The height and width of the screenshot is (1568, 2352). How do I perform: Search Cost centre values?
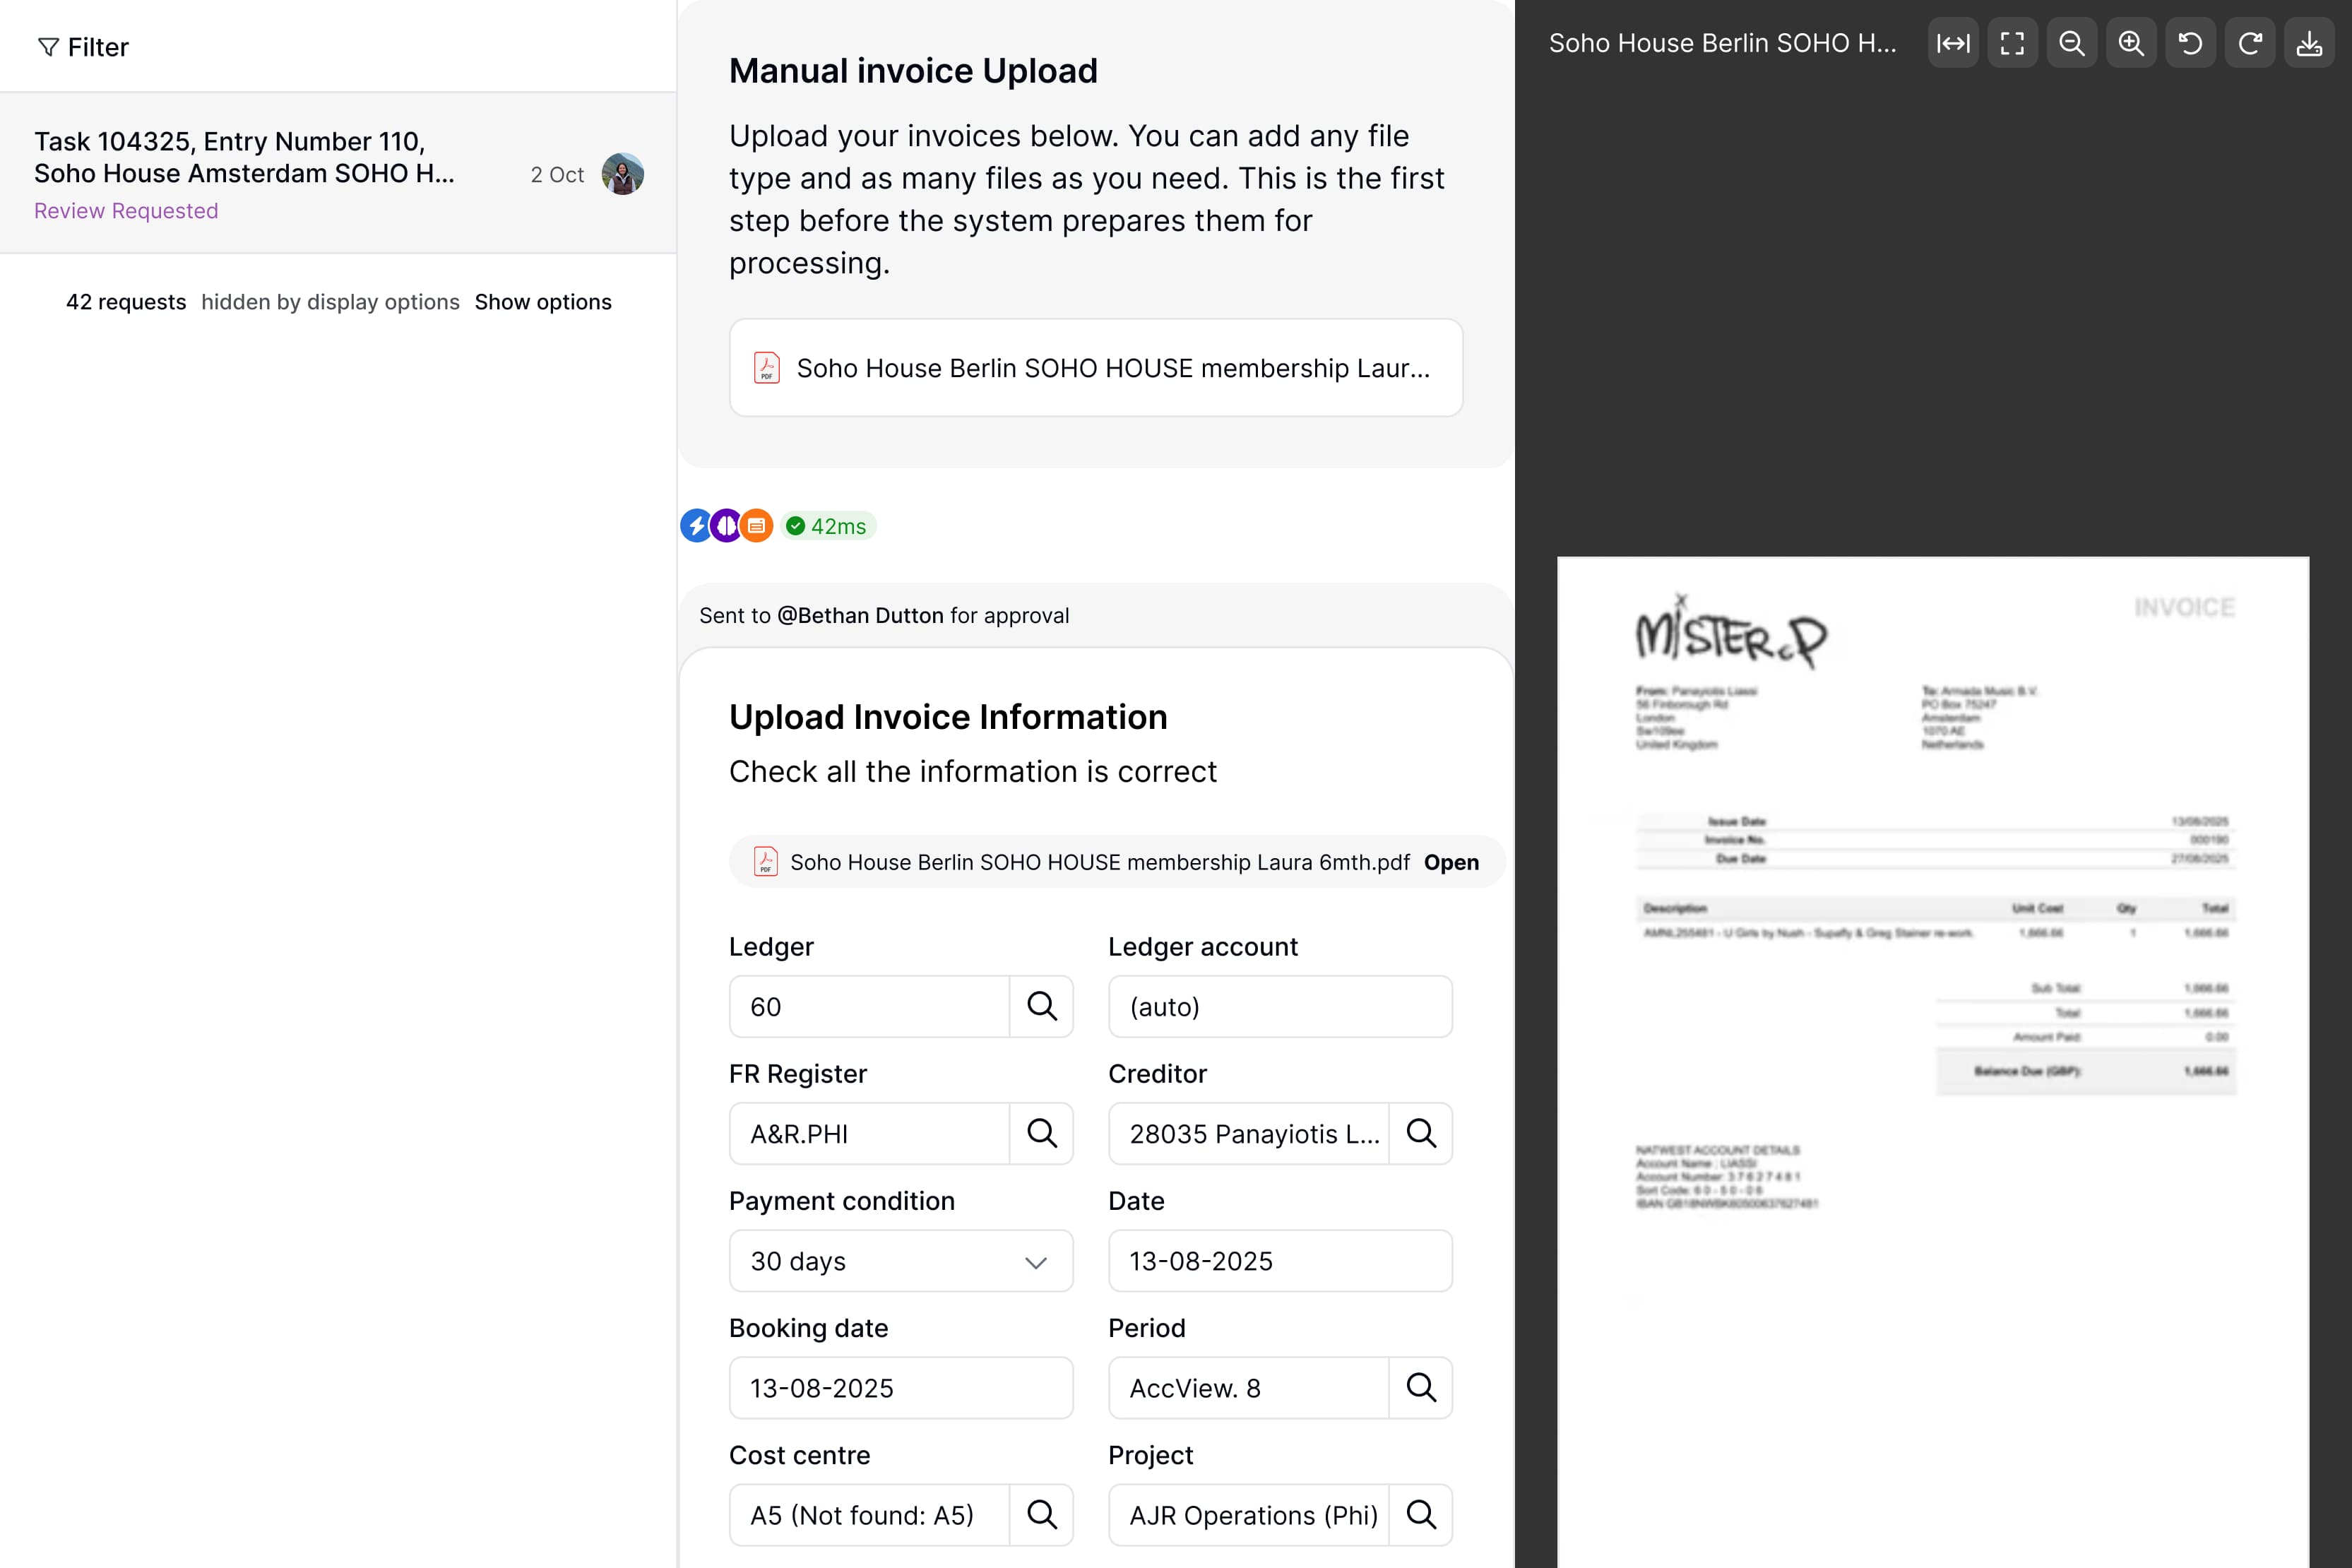coord(1041,1514)
